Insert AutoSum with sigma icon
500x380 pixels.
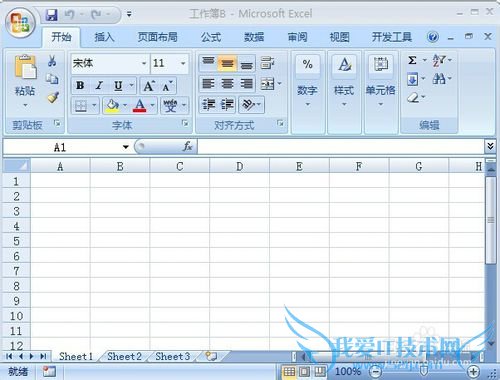click(x=412, y=60)
